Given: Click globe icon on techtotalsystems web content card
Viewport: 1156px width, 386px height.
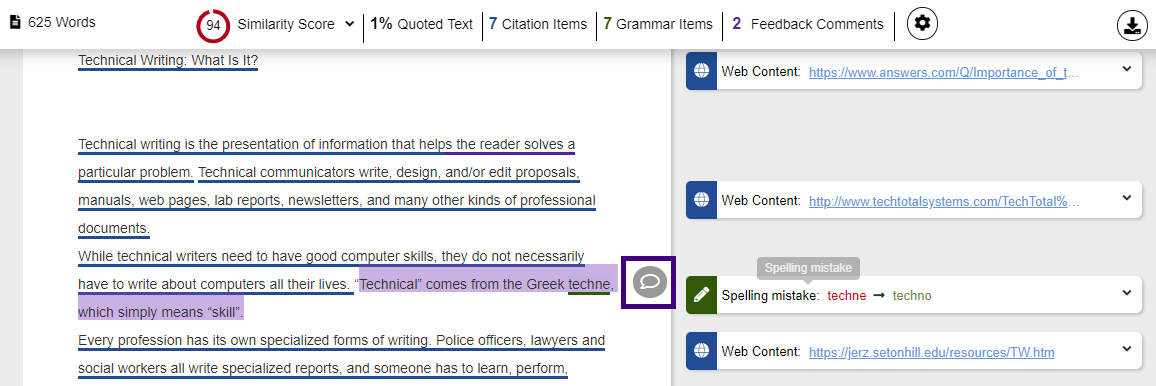Looking at the screenshot, I should coord(701,200).
